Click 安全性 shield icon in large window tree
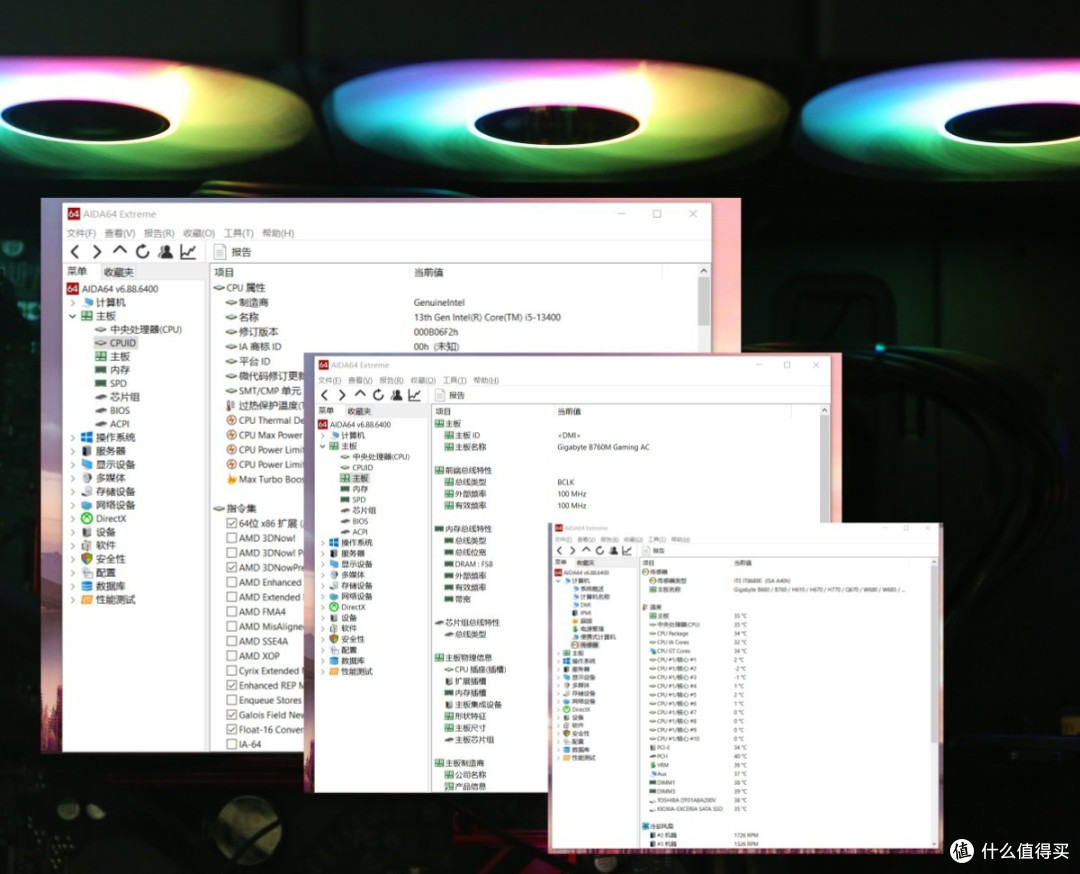Viewport: 1080px width, 874px height. point(87,559)
